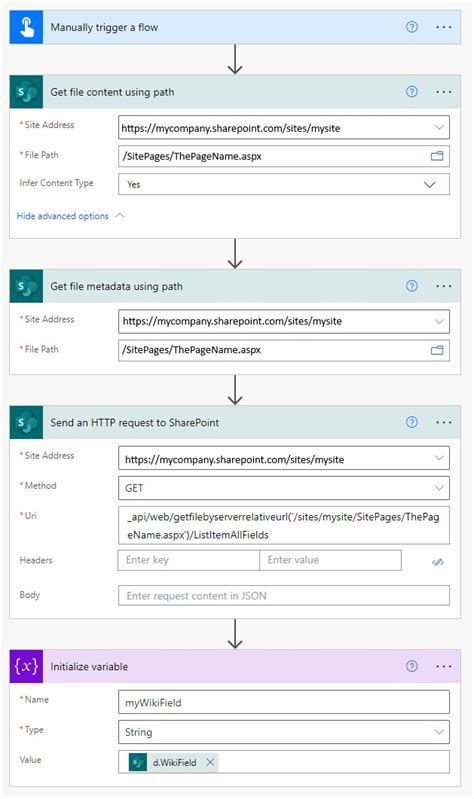
Task: Click Manually trigger a flow header title
Action: click(104, 28)
